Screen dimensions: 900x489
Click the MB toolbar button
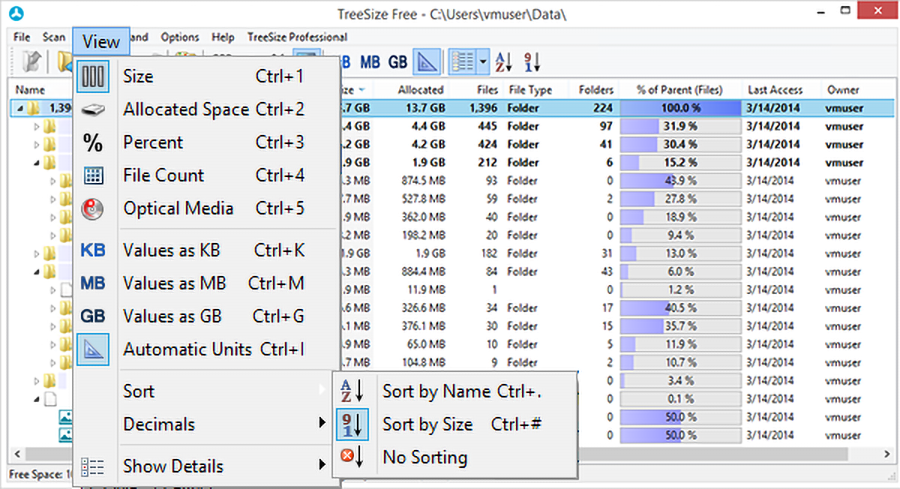point(370,62)
